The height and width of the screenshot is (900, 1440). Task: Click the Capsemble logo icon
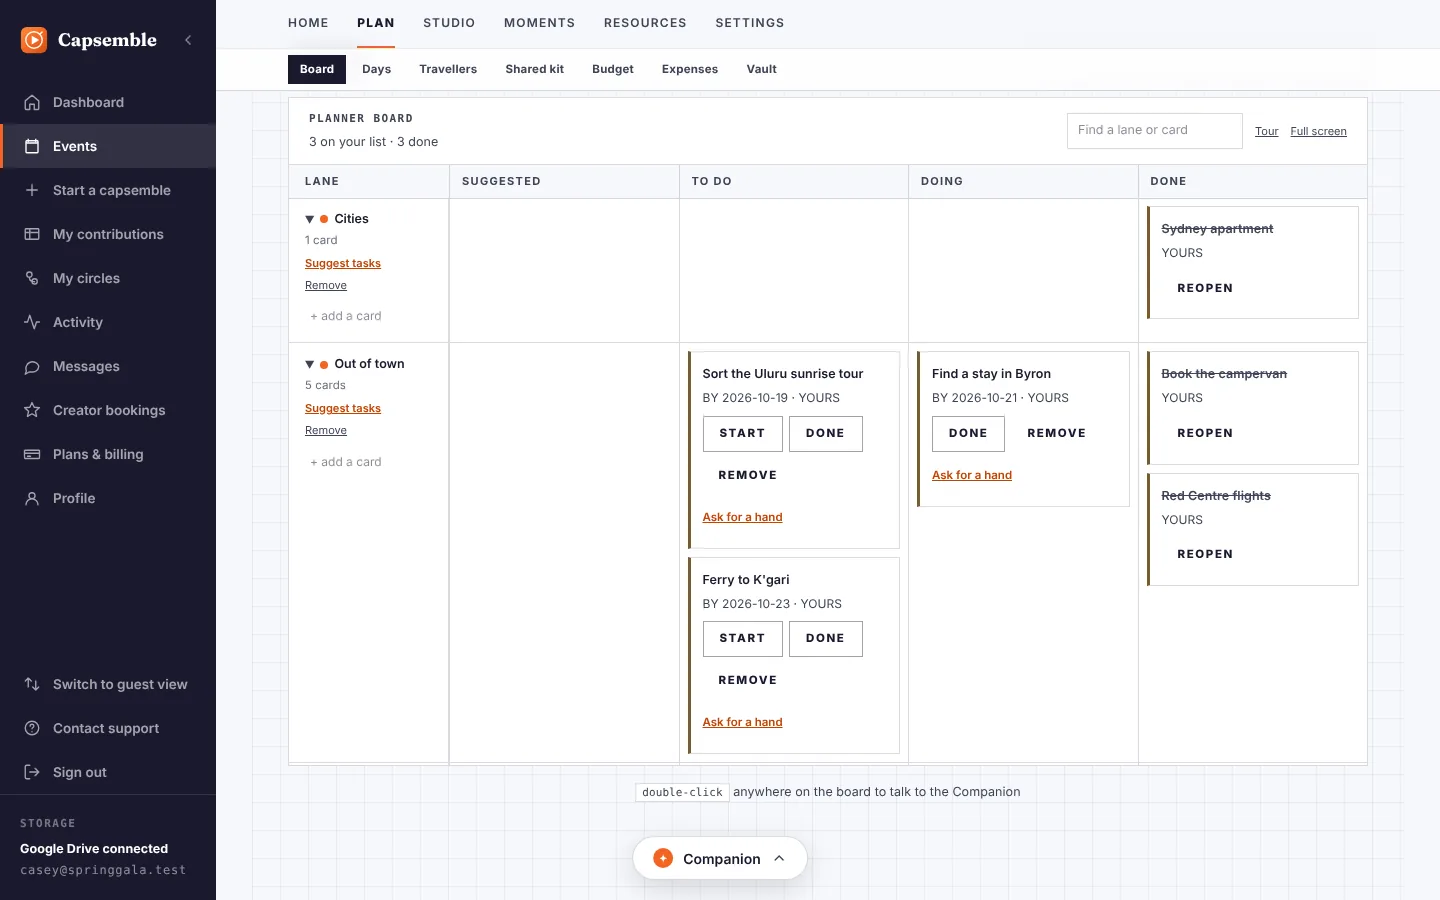pos(34,40)
